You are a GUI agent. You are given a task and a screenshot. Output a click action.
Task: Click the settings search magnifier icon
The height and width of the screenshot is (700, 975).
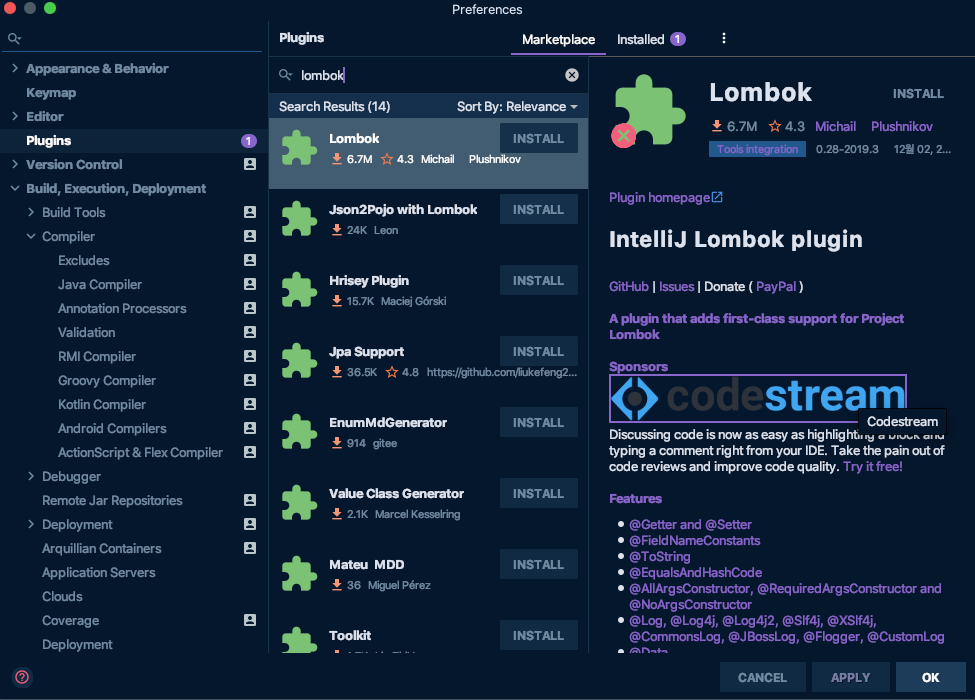tap(14, 39)
